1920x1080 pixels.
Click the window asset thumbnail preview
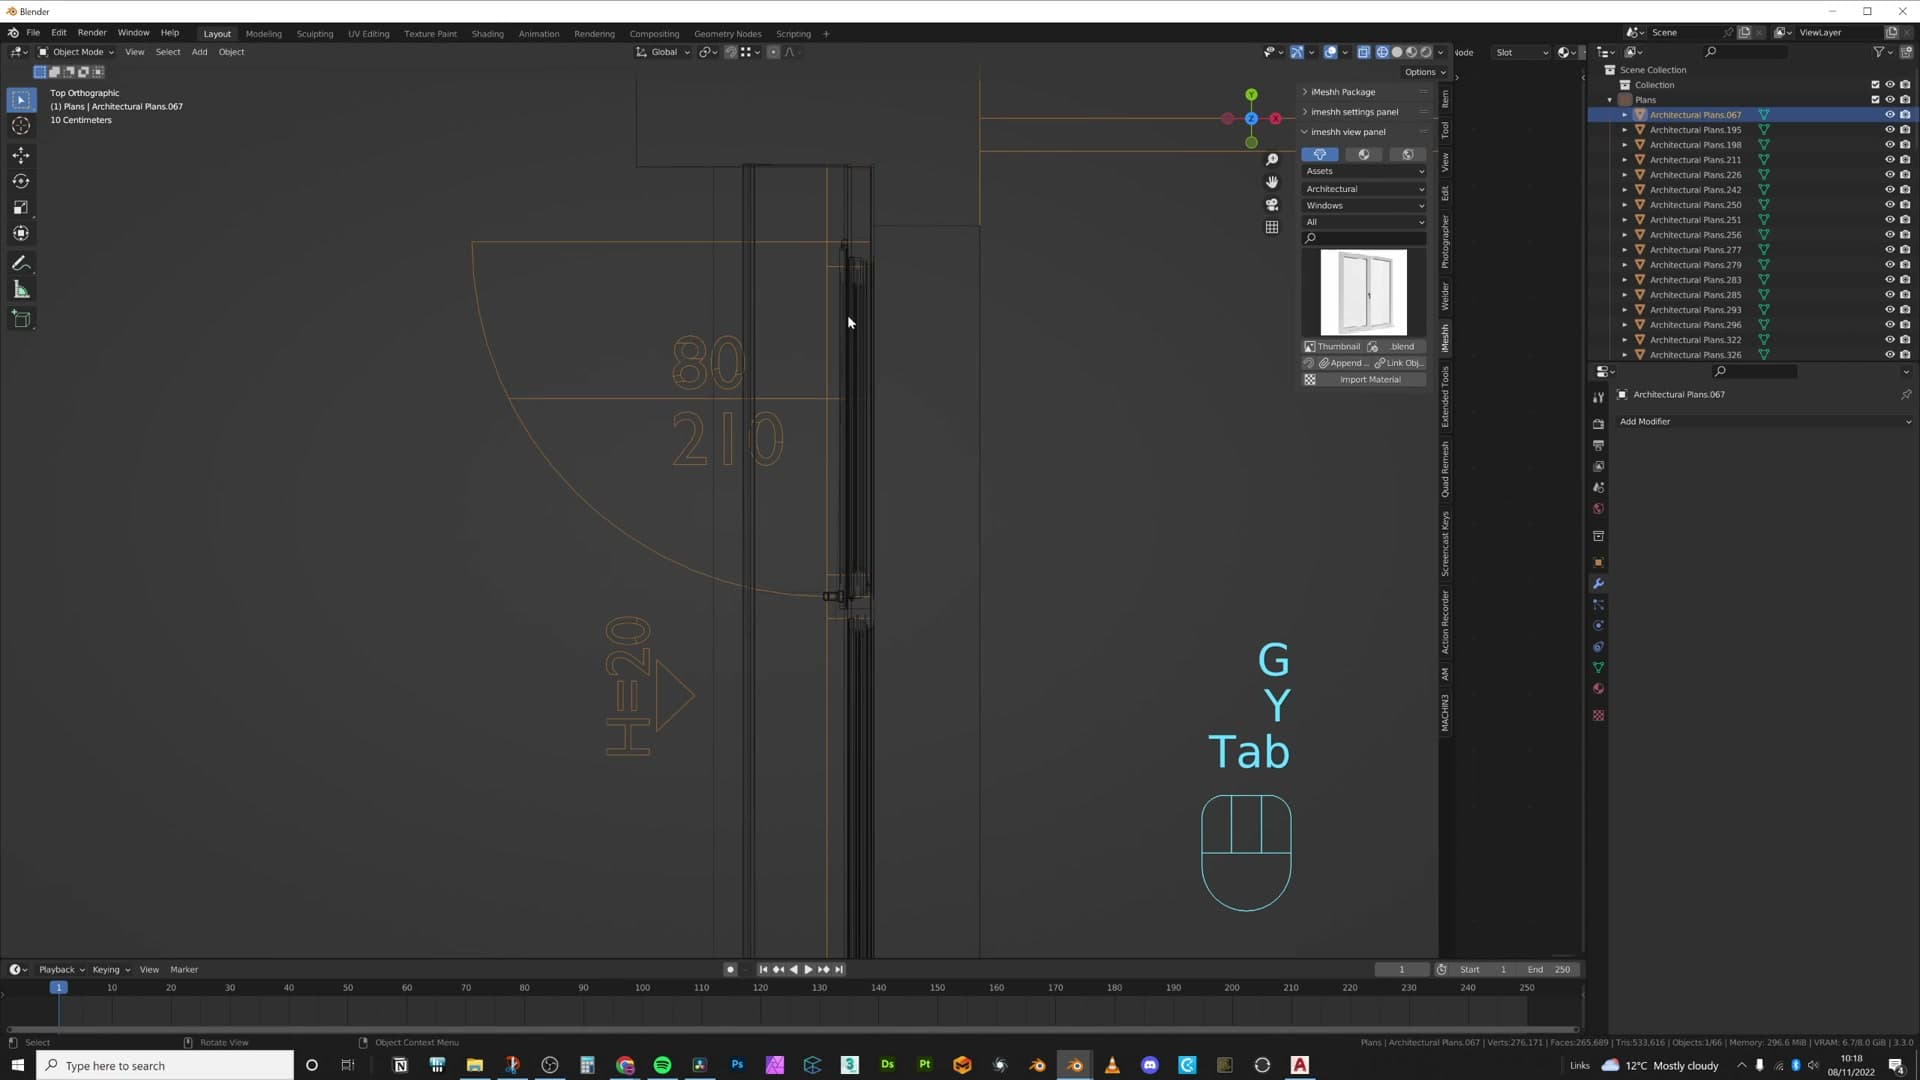pyautogui.click(x=1364, y=293)
